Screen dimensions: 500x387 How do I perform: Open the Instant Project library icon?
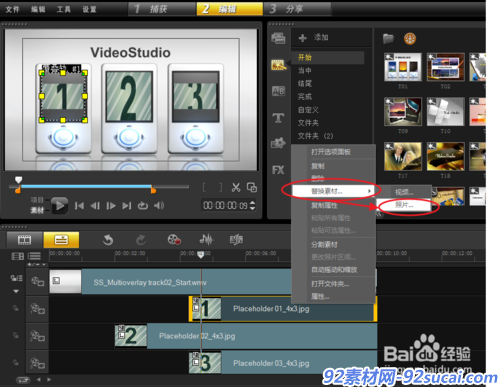tap(278, 64)
